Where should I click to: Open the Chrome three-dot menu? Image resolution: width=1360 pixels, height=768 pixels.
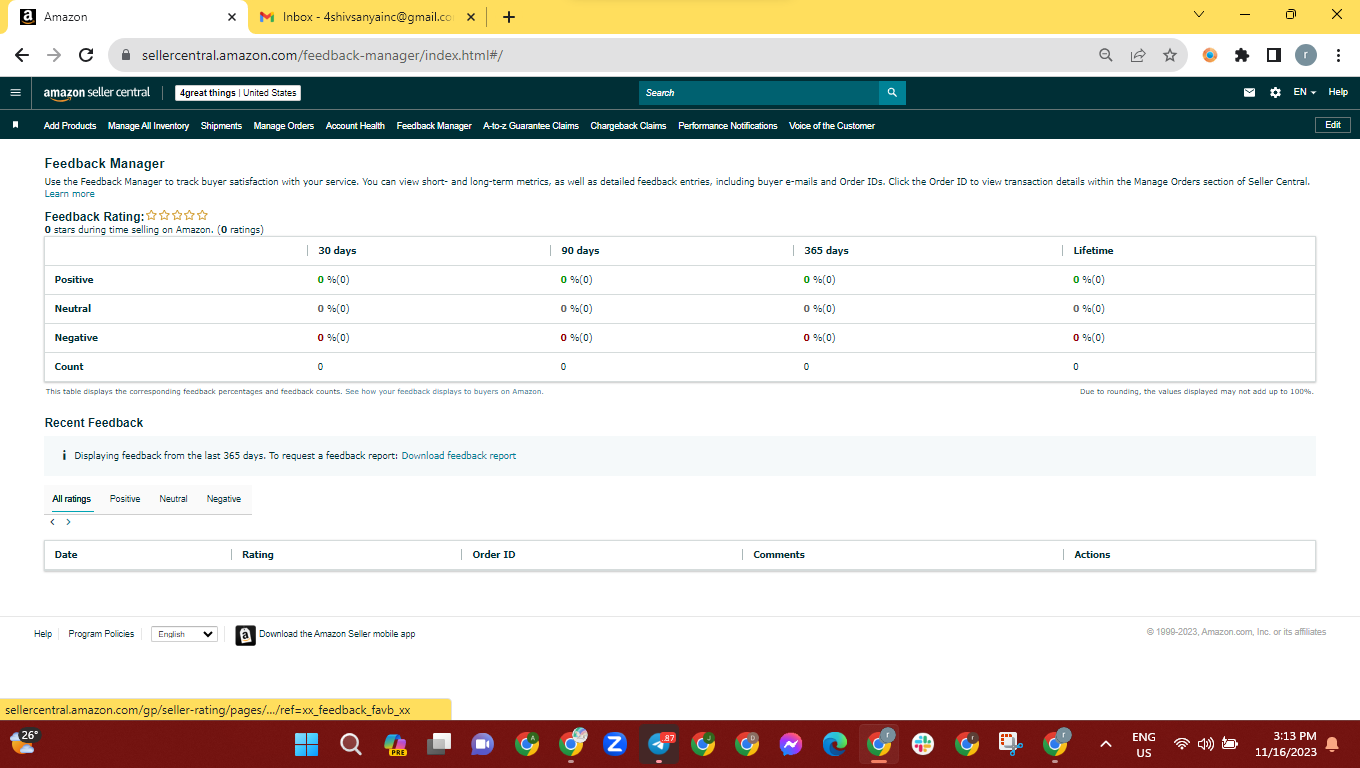[1338, 55]
